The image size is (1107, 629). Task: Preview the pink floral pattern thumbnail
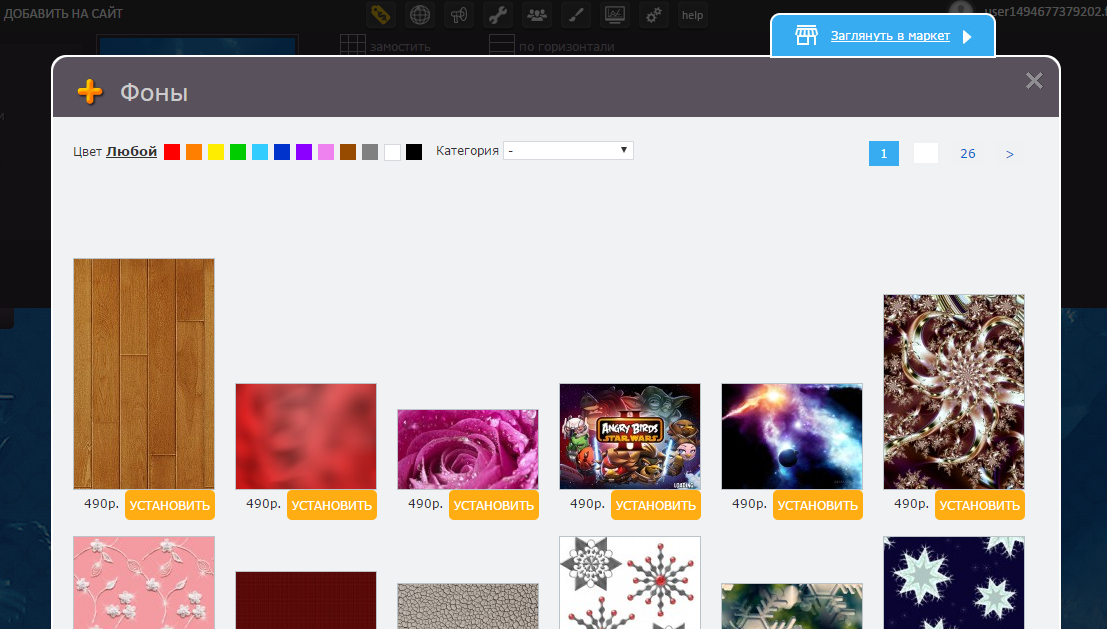(x=144, y=582)
